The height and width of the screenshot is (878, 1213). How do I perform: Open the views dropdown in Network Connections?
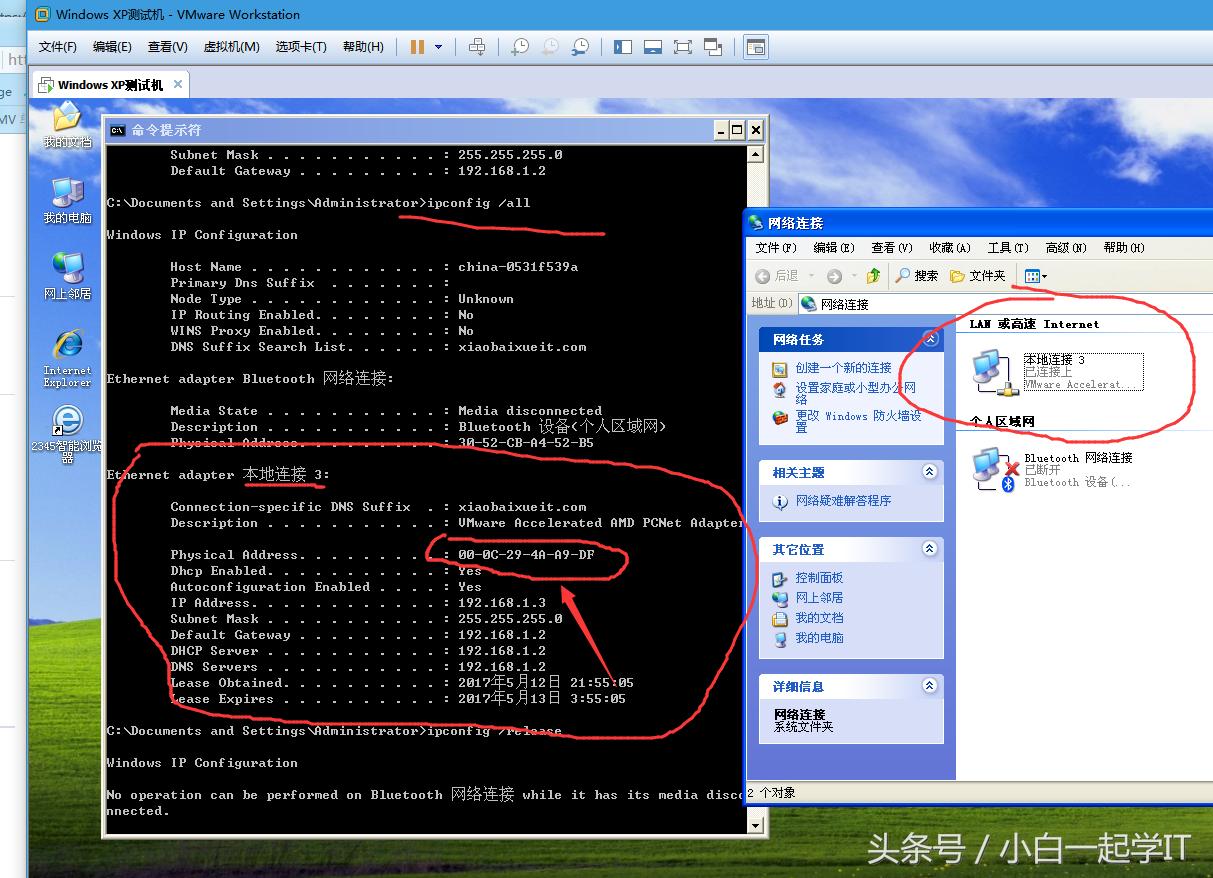1036,277
